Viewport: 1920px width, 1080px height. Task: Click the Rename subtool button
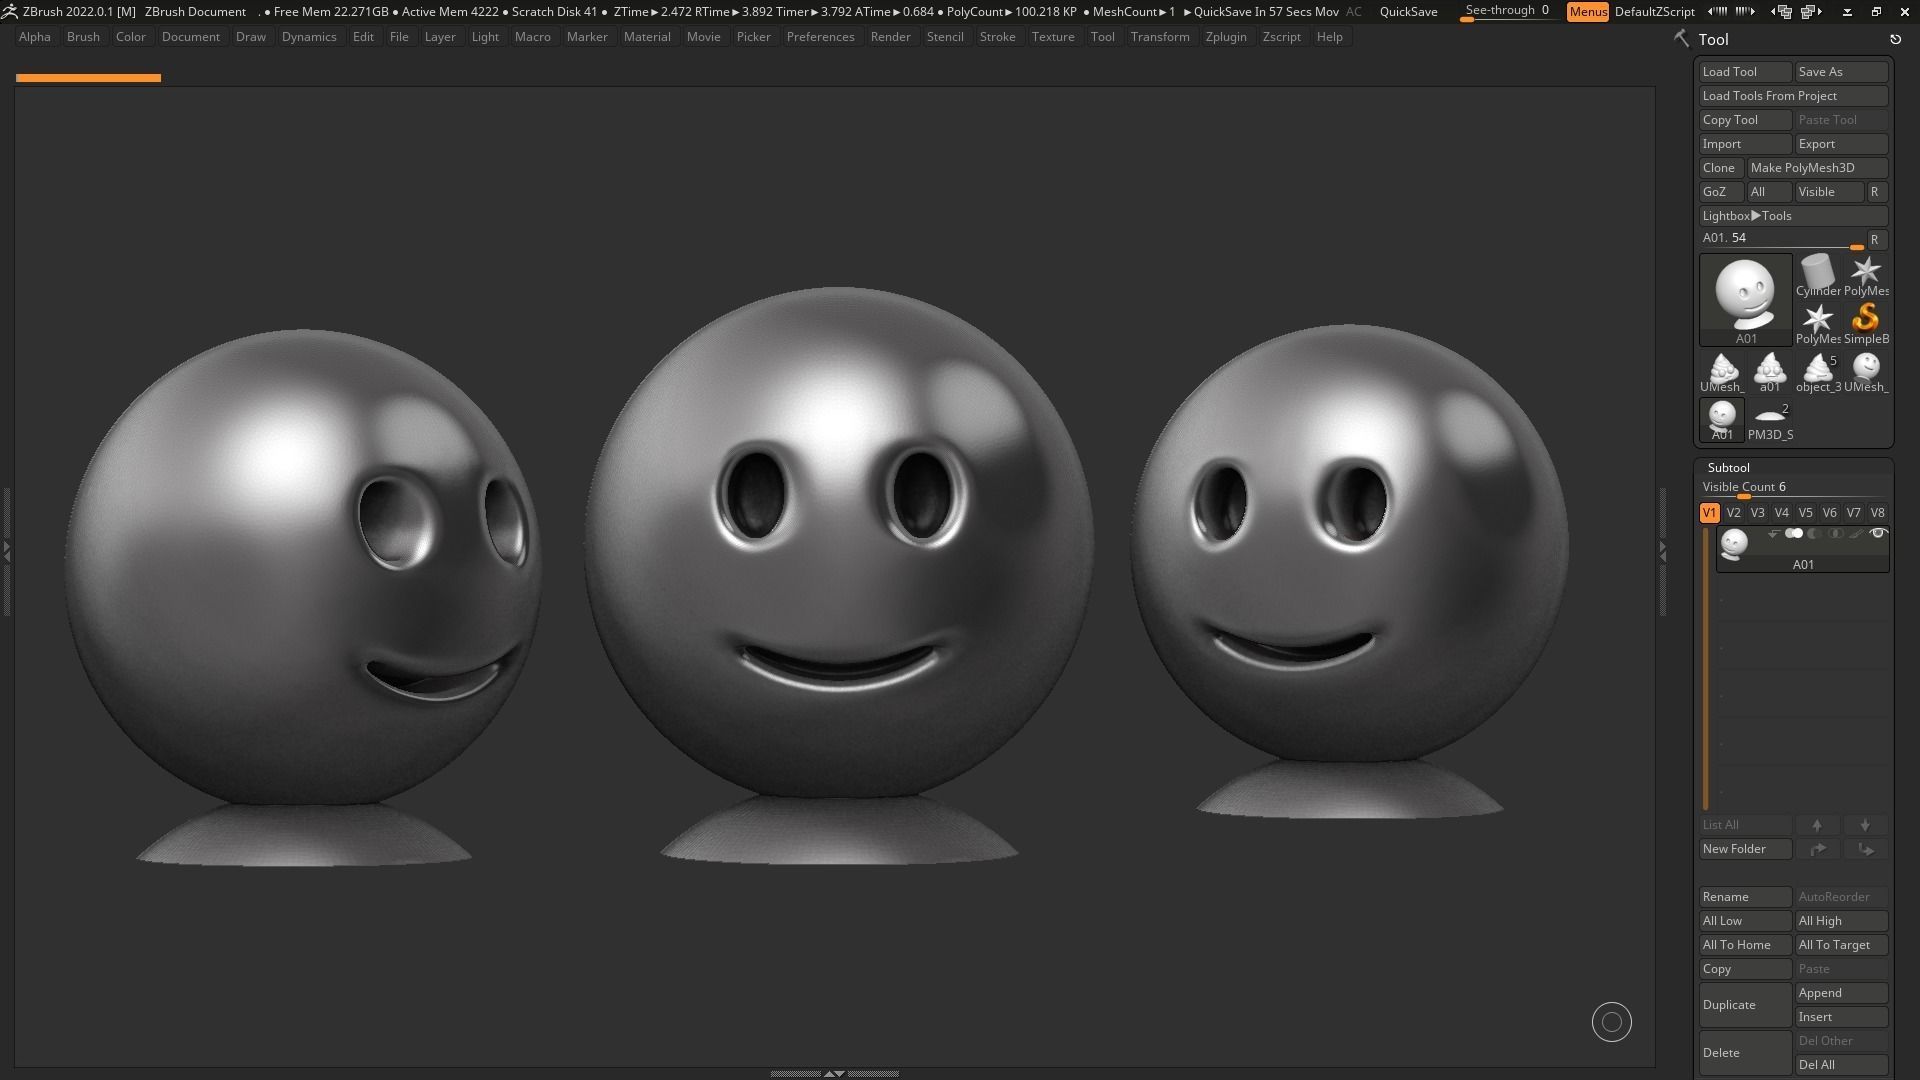coord(1745,897)
